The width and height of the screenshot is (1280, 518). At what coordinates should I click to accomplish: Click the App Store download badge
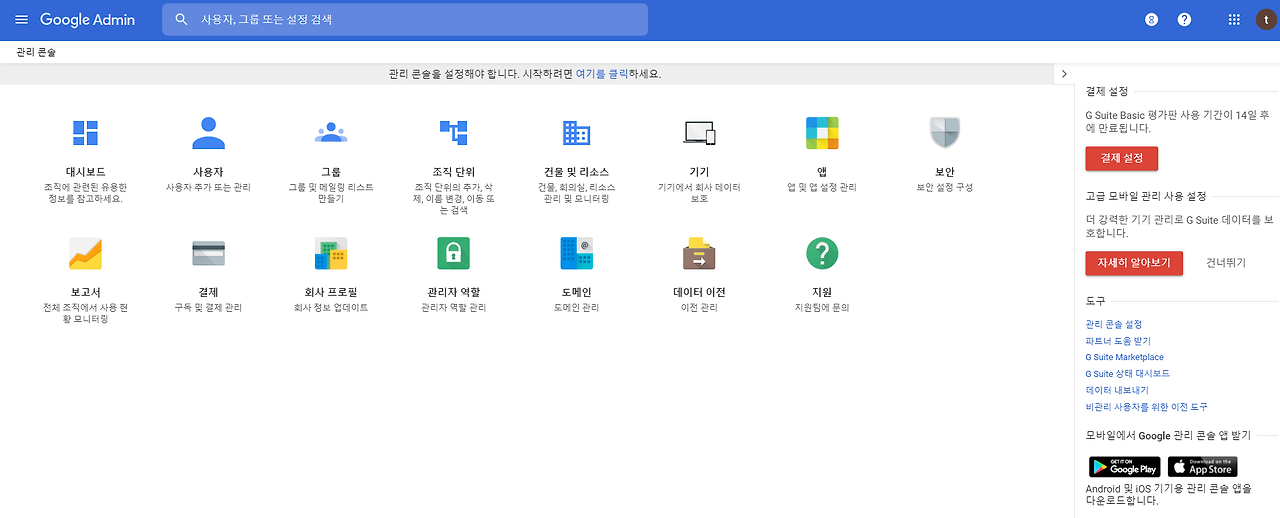(1202, 467)
